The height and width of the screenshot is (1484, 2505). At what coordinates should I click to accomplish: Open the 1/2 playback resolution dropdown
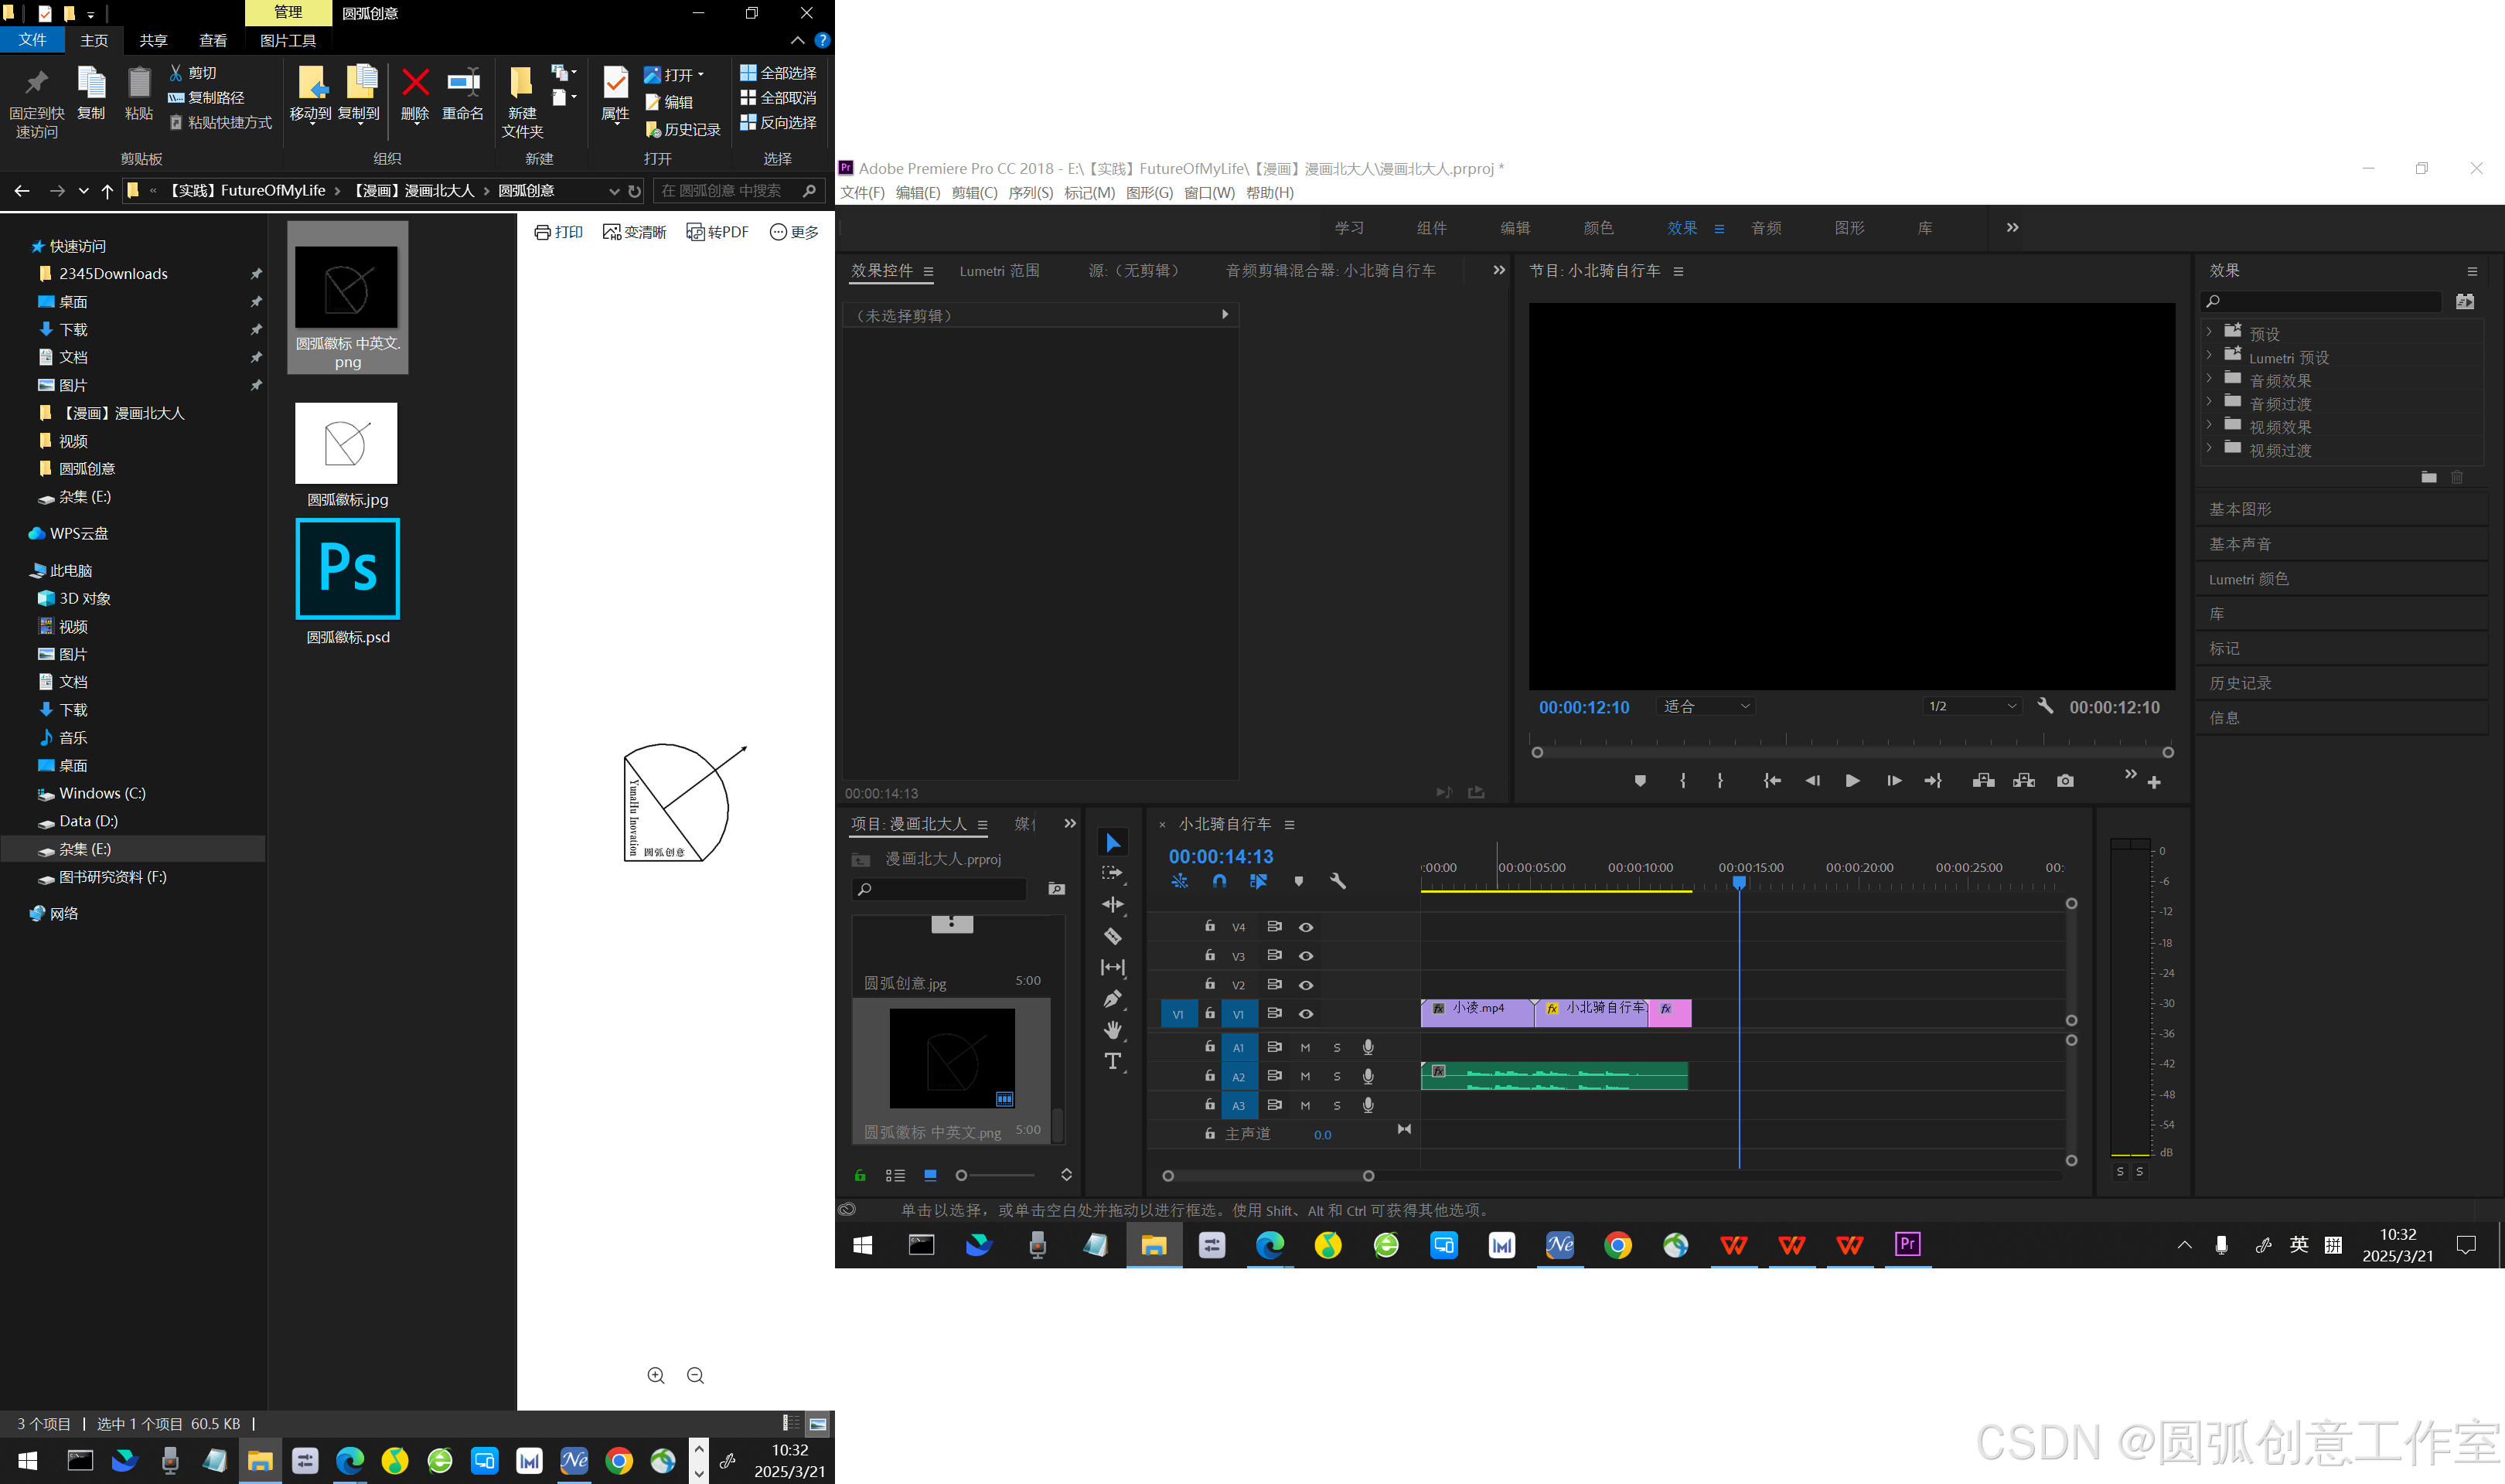pyautogui.click(x=1971, y=707)
